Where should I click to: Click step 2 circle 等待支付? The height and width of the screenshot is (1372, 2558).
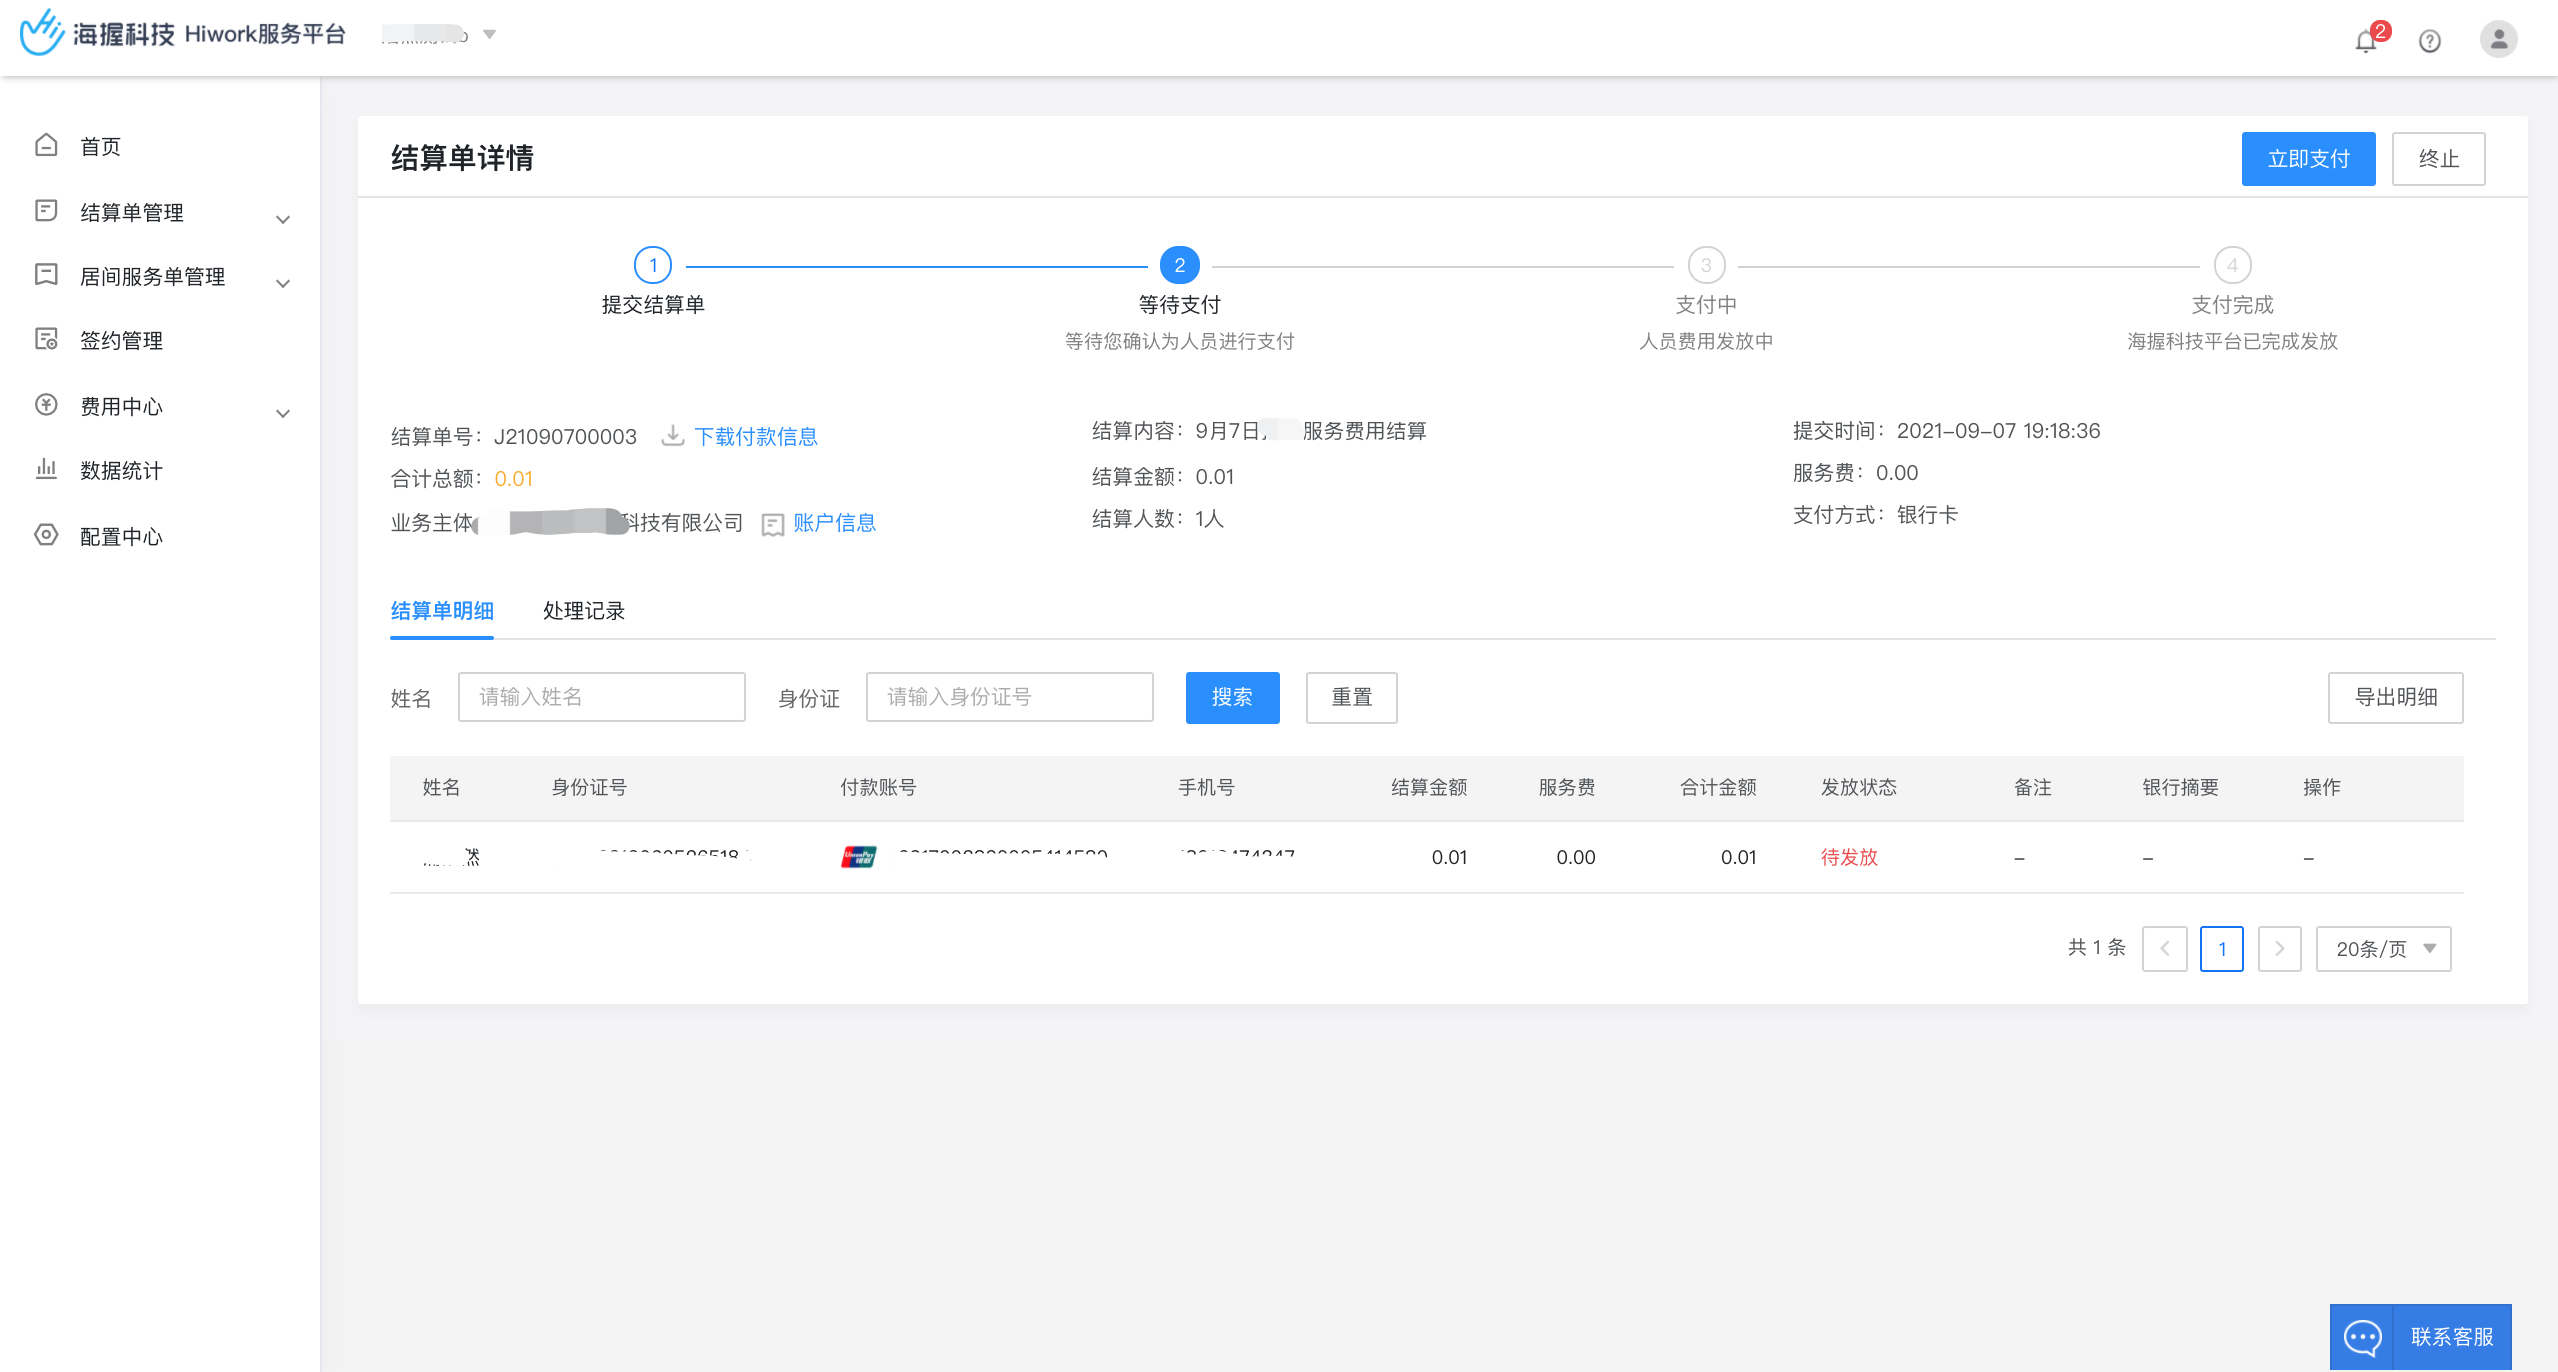pos(1180,265)
